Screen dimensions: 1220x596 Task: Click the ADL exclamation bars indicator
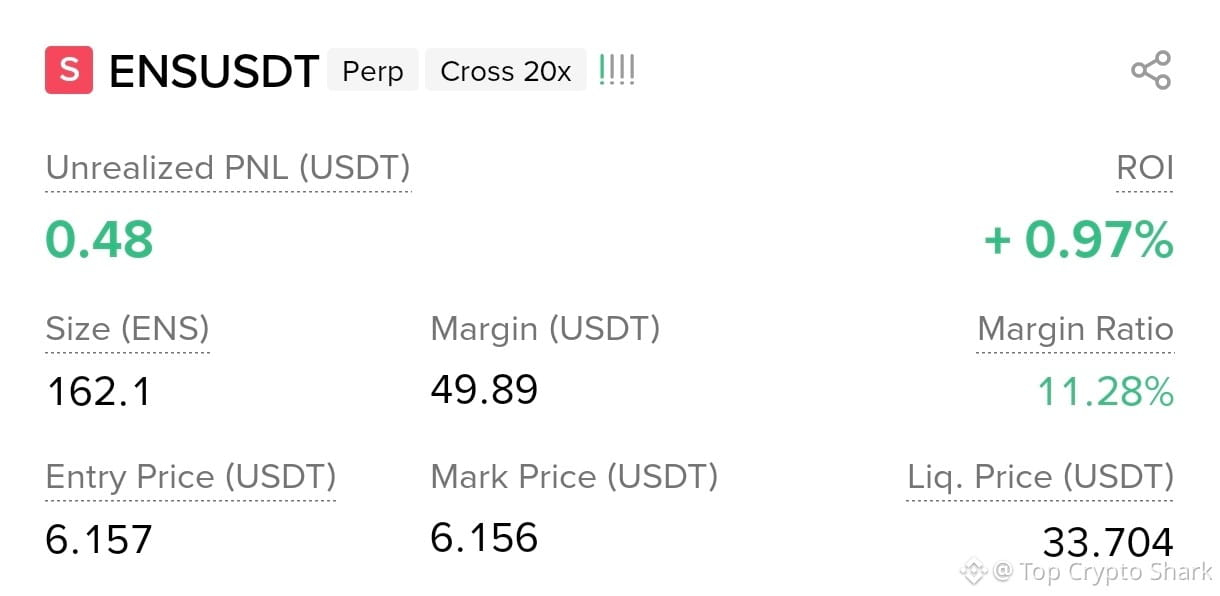(616, 71)
